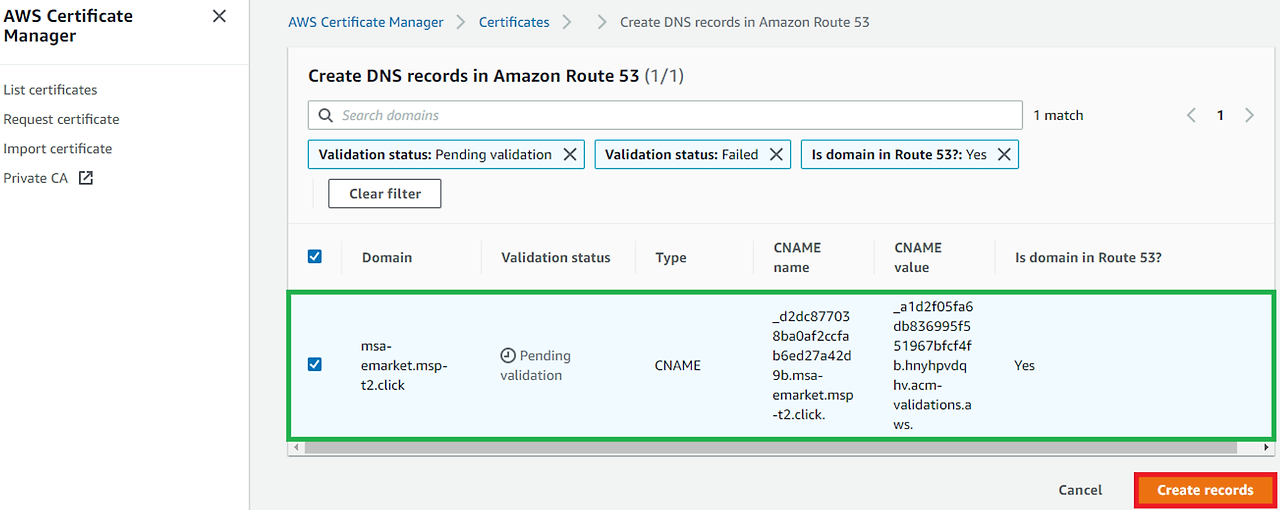The width and height of the screenshot is (1280, 510).
Task: Focus the Search domains input field
Action: tap(665, 115)
